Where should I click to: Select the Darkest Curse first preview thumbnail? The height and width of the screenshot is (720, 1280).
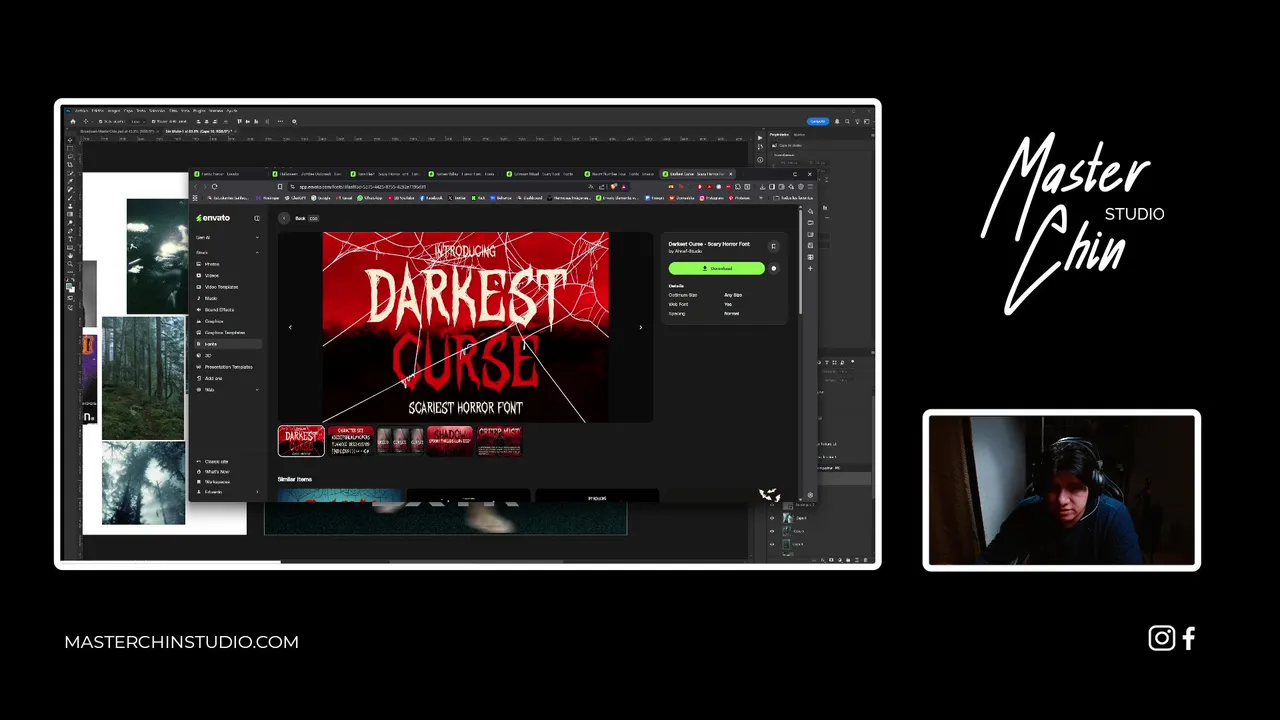[301, 441]
